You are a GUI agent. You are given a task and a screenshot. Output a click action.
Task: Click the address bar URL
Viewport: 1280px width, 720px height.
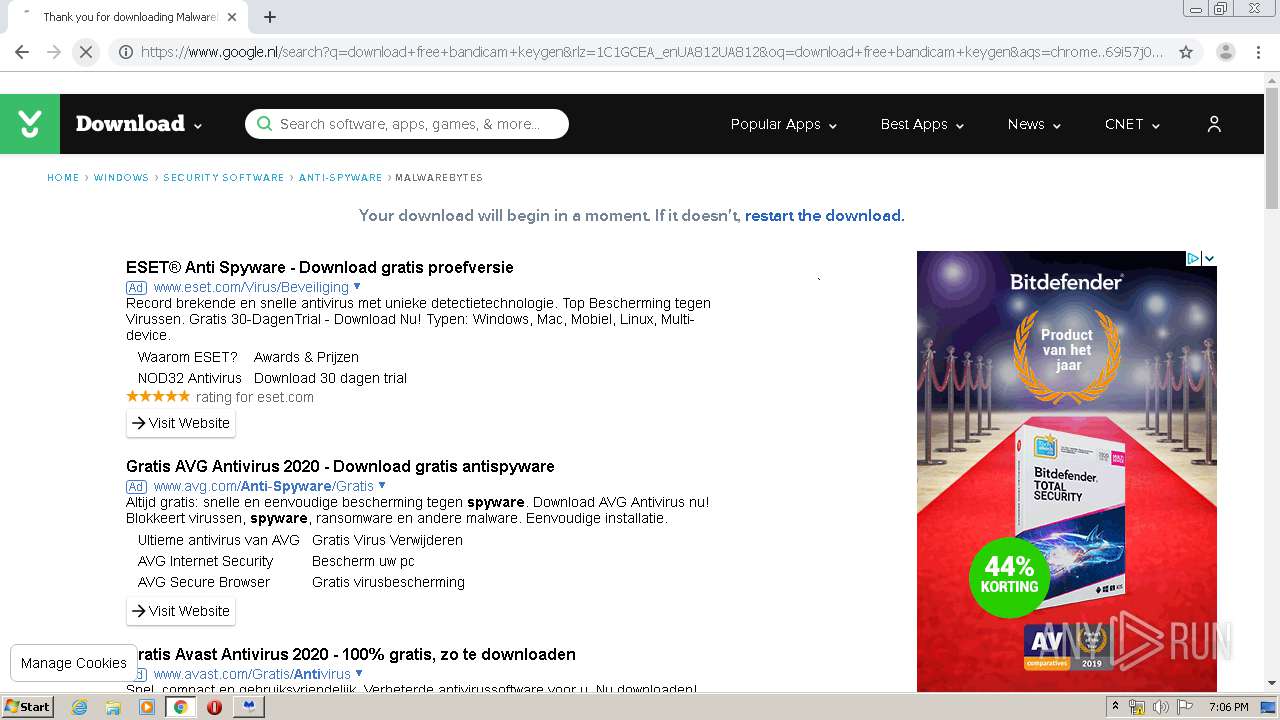click(x=652, y=52)
